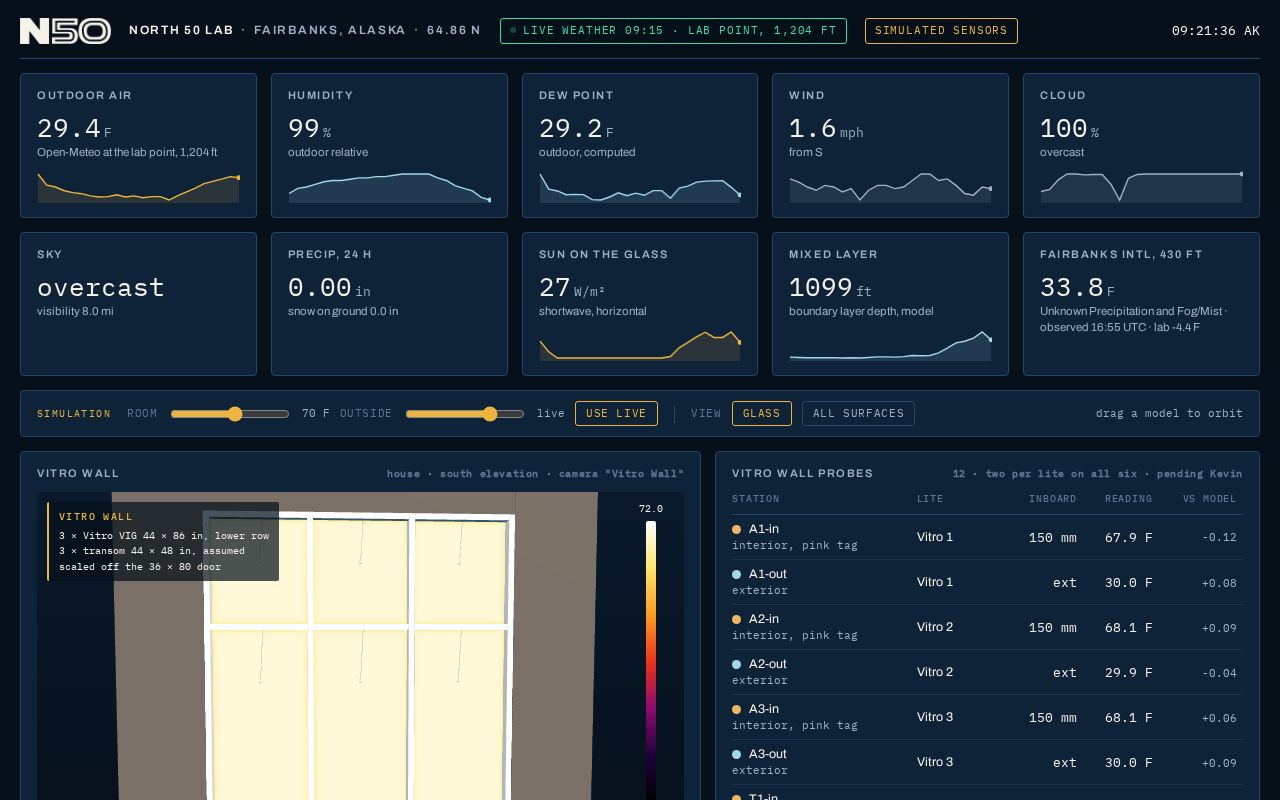Click the A1-out blue station dot

click(737, 575)
